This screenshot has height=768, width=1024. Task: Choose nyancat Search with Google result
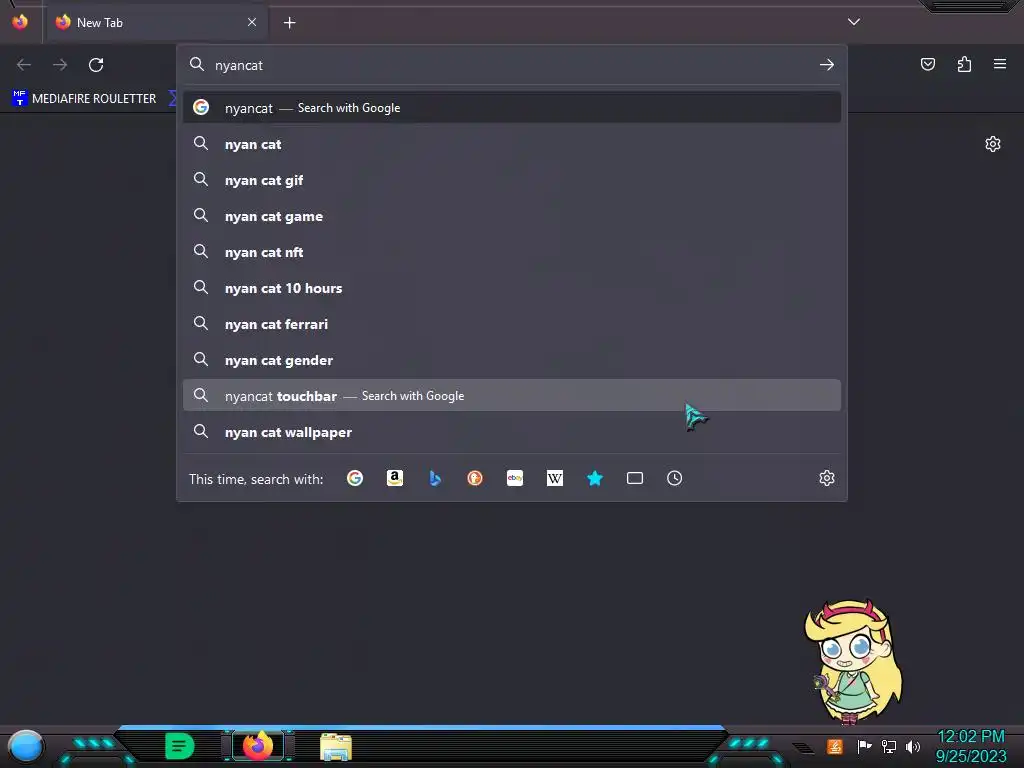coord(512,108)
